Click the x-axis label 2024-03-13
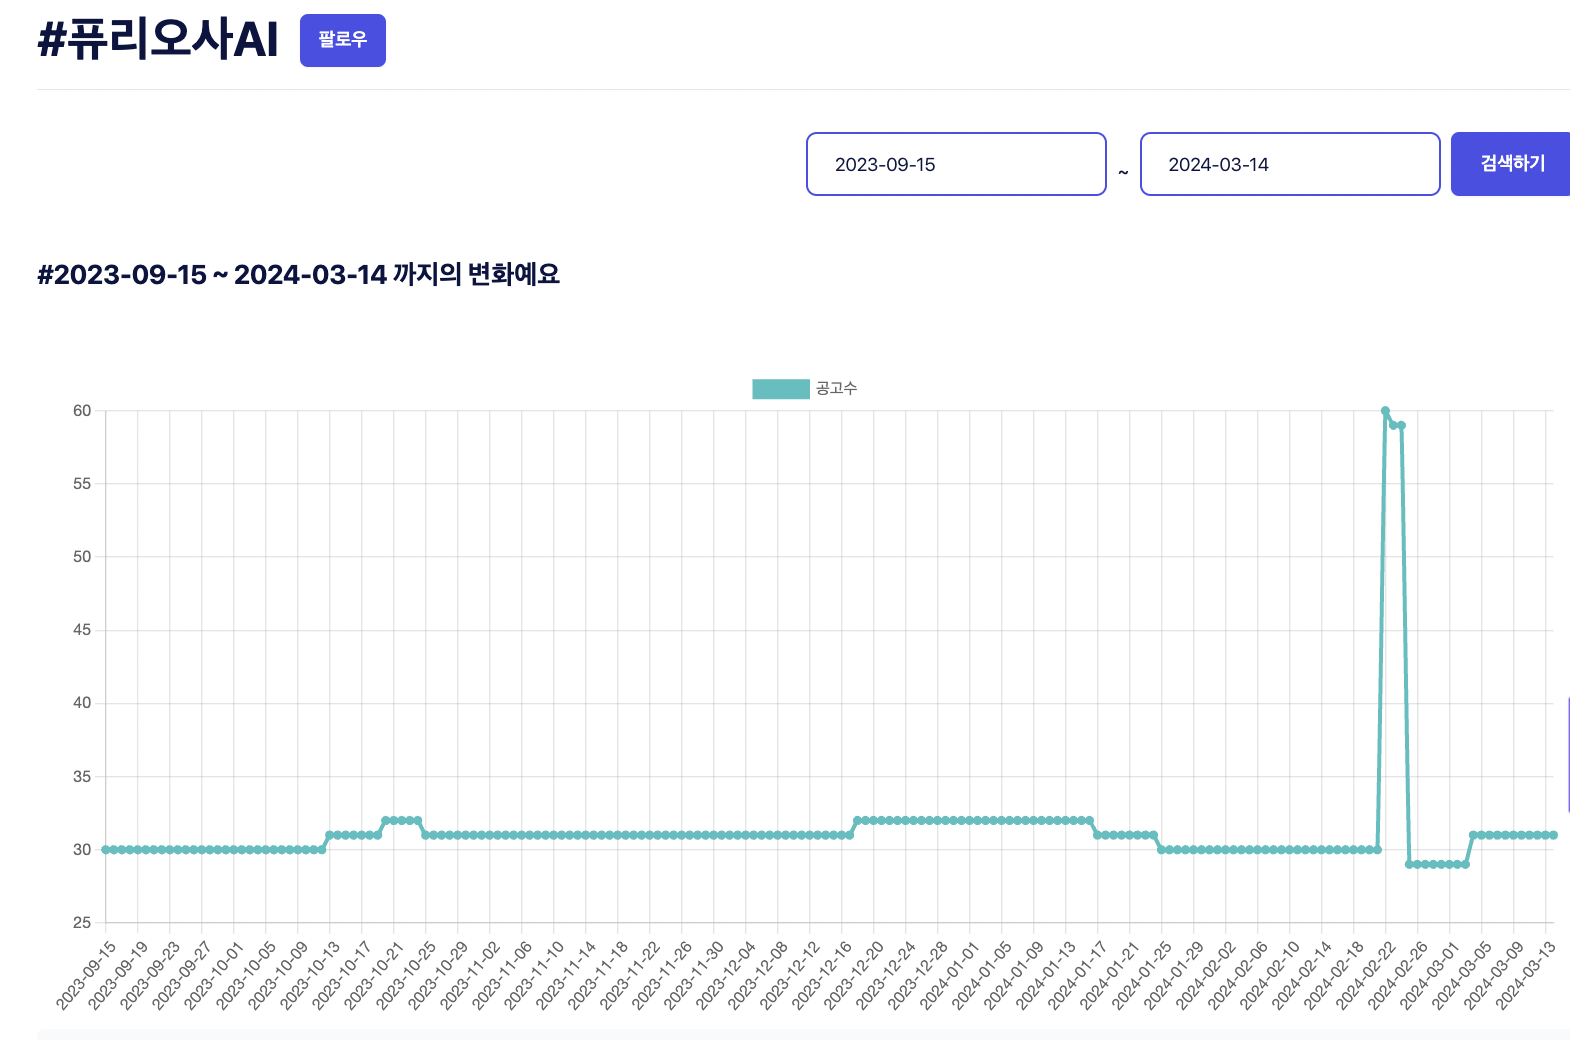 point(1526,975)
